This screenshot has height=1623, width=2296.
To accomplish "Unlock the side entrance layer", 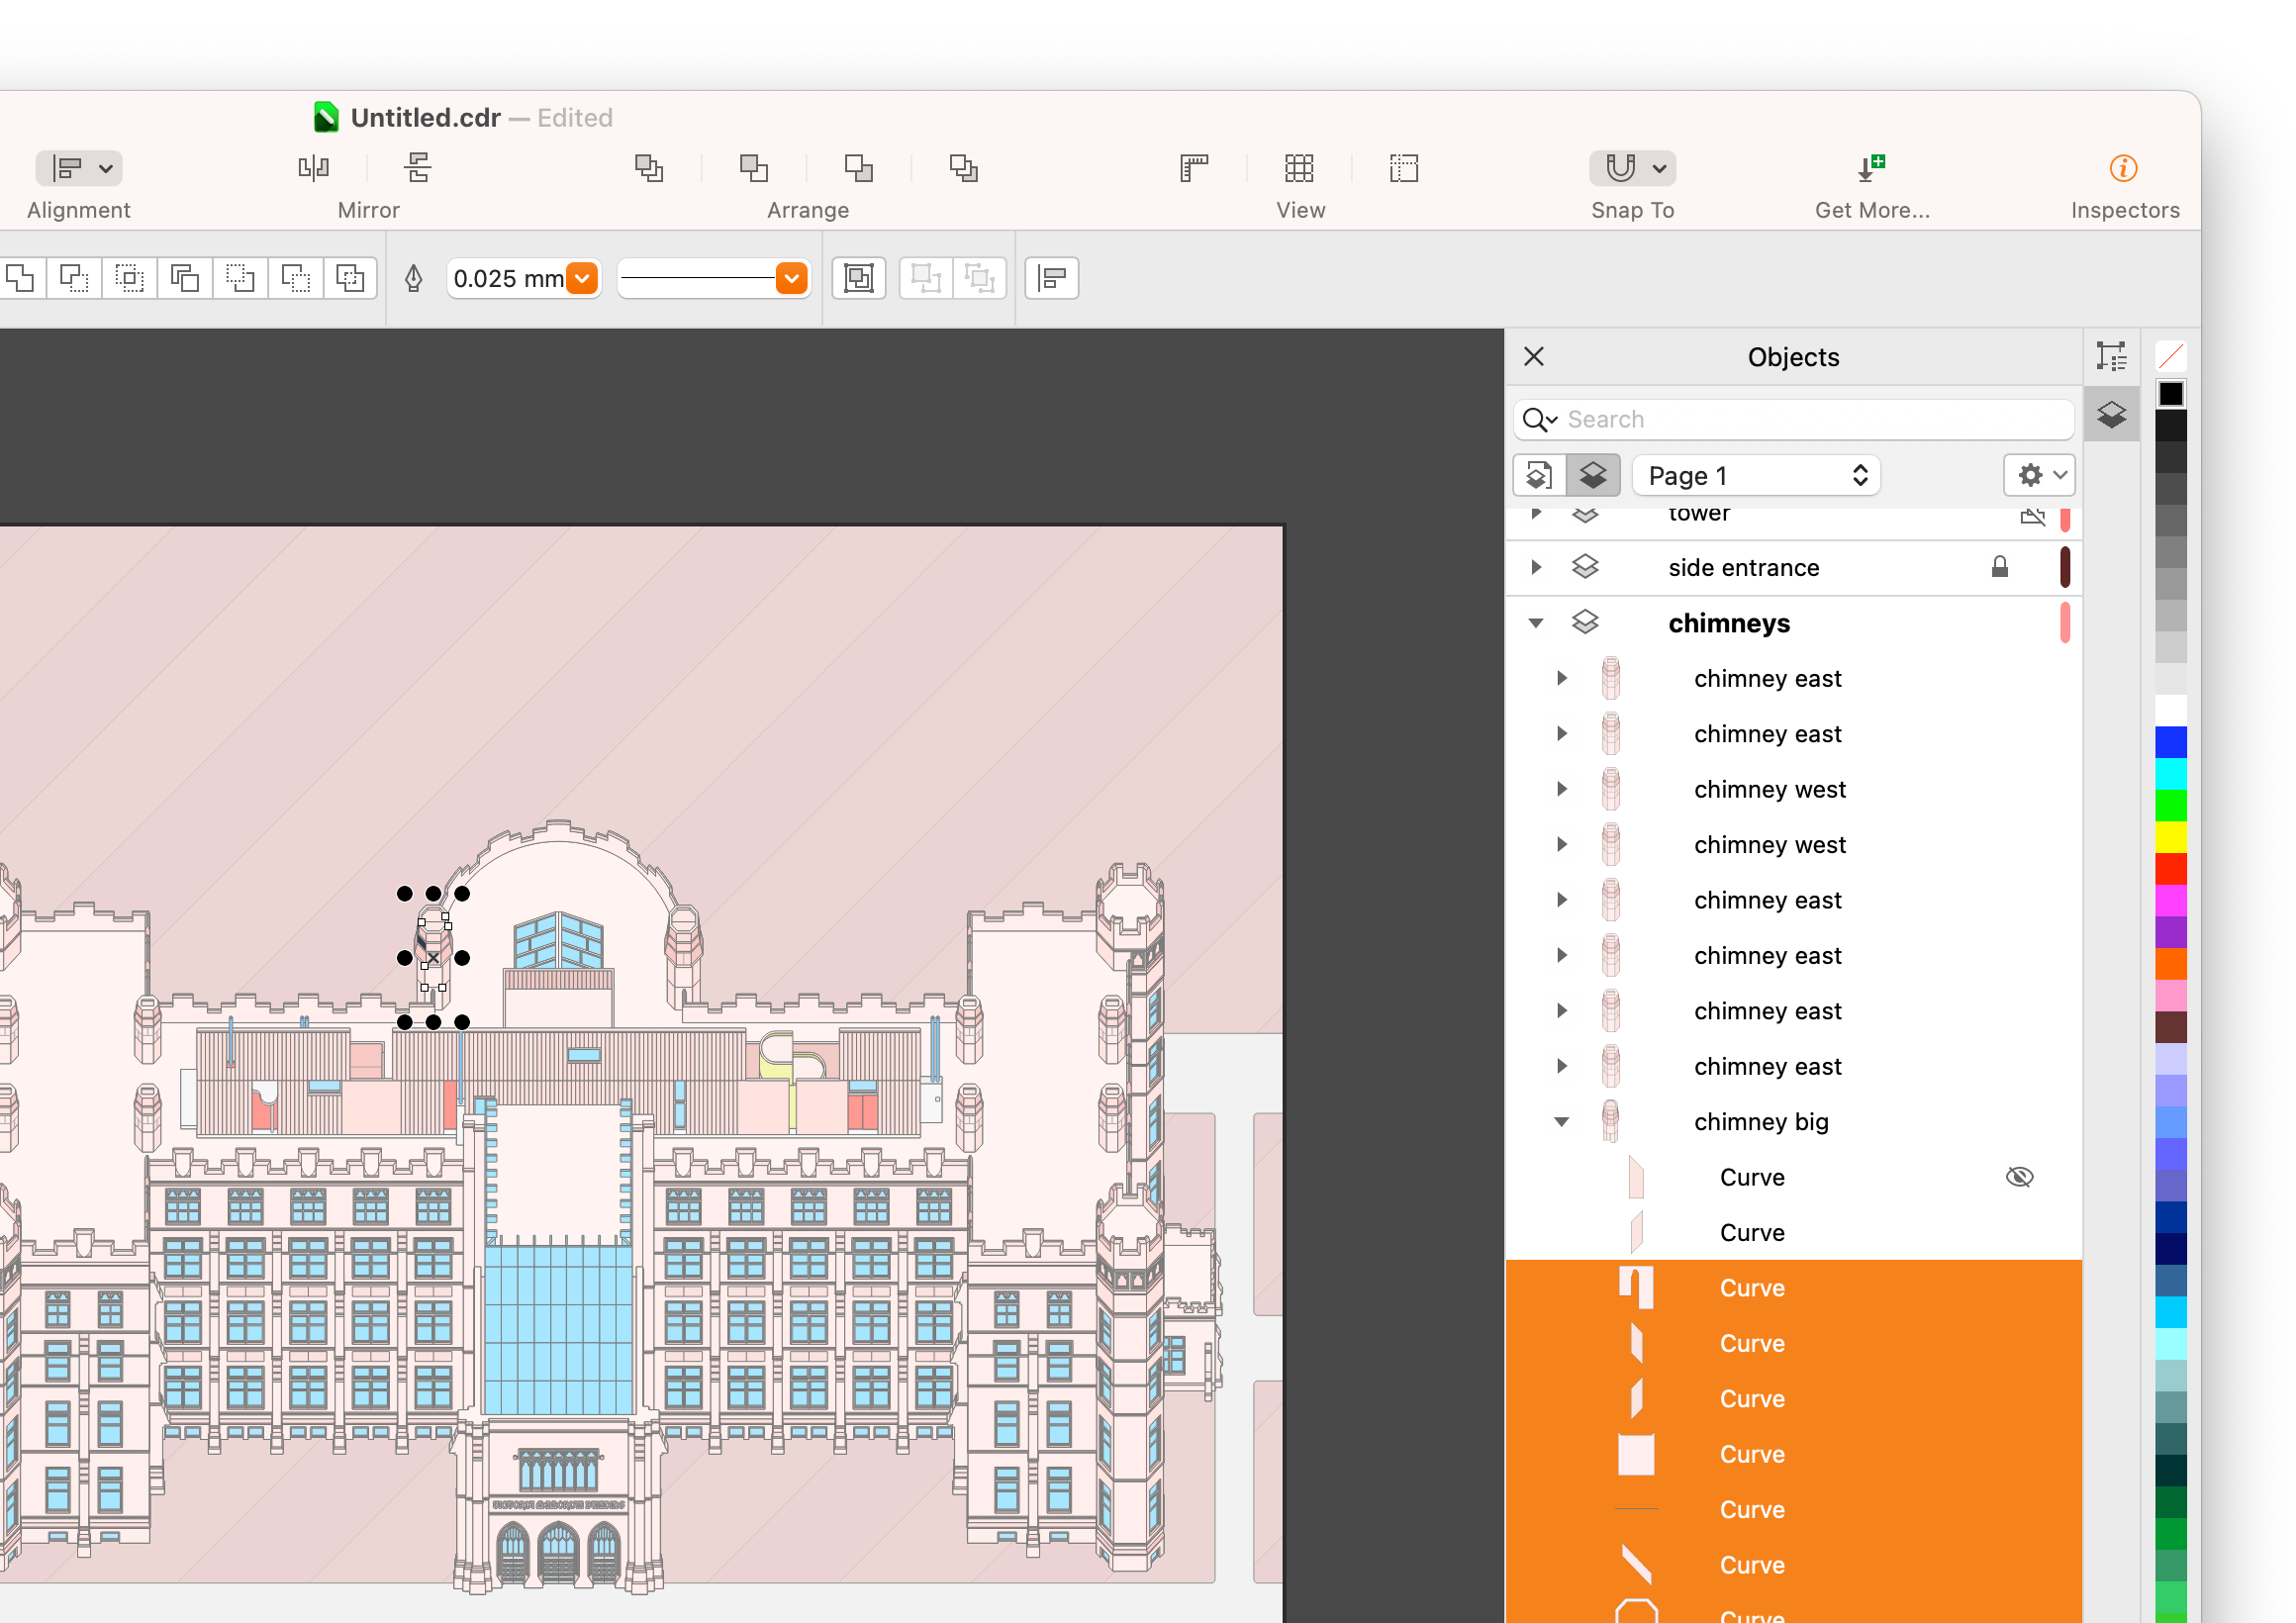I will [1999, 567].
